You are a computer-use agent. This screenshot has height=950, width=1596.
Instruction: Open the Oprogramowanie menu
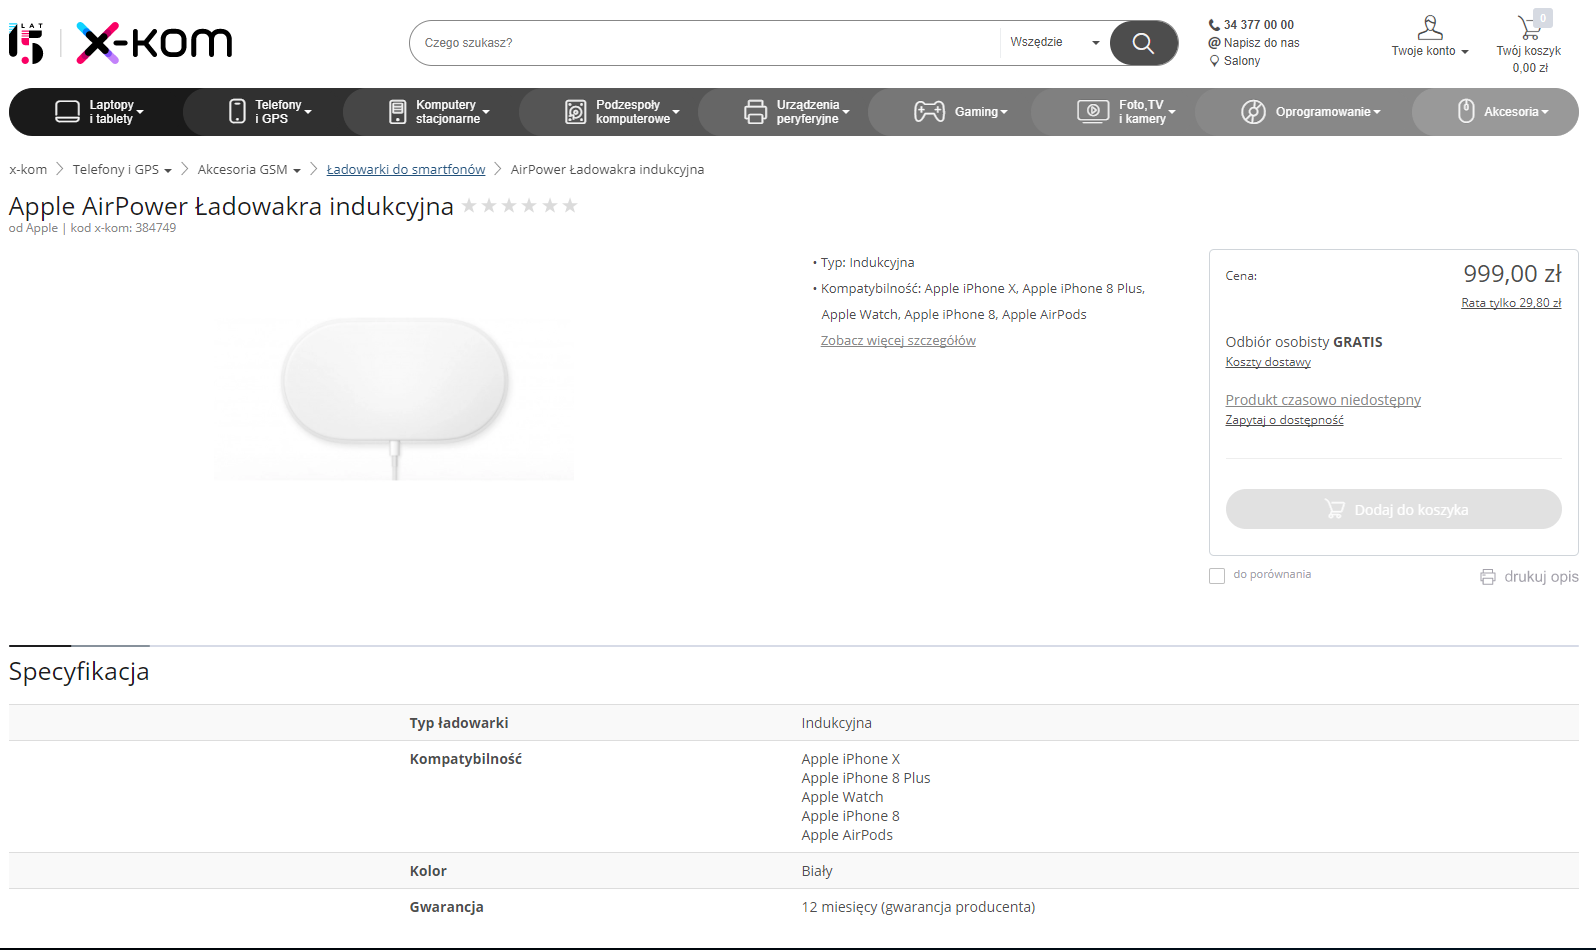tap(1311, 112)
